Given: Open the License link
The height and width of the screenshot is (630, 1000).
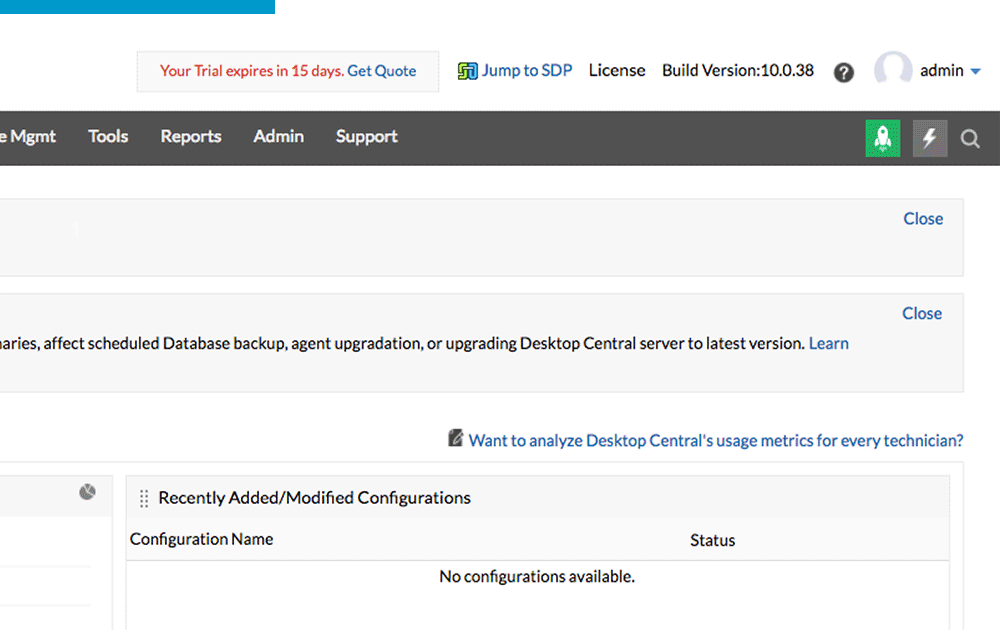Looking at the screenshot, I should (x=617, y=70).
